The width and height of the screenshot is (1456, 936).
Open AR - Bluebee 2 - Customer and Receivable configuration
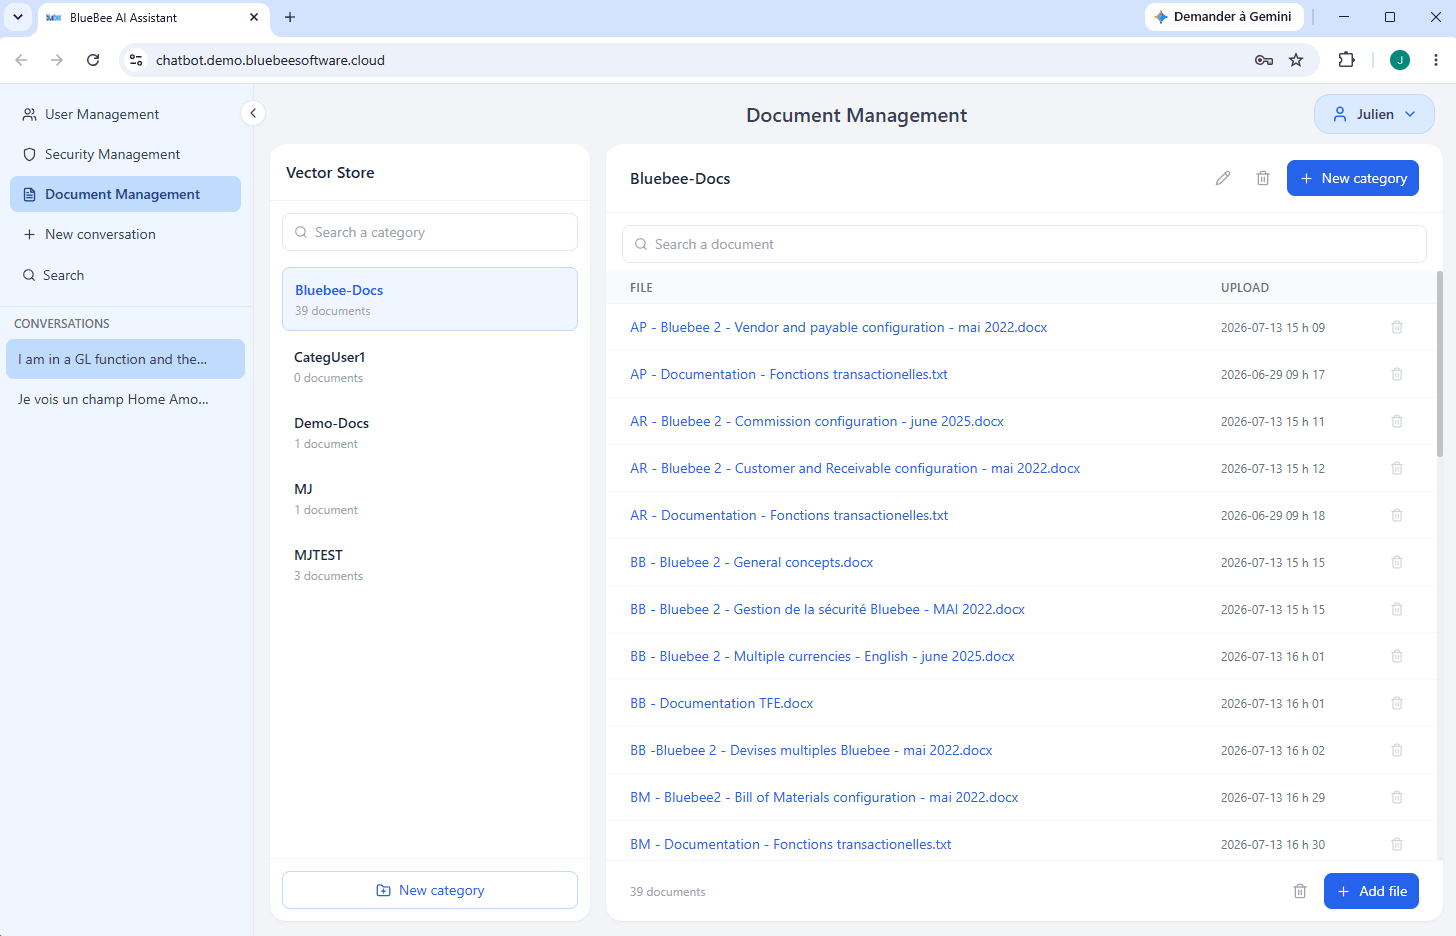(855, 468)
